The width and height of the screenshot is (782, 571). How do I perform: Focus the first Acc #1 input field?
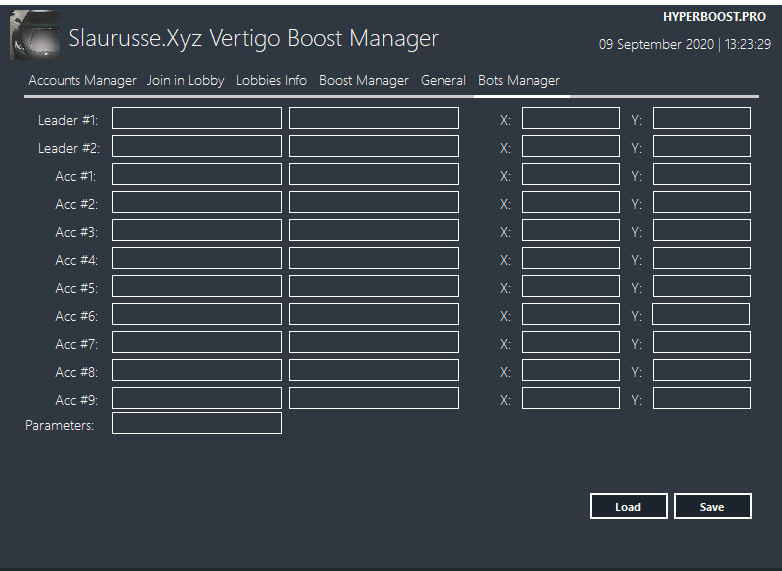197,175
